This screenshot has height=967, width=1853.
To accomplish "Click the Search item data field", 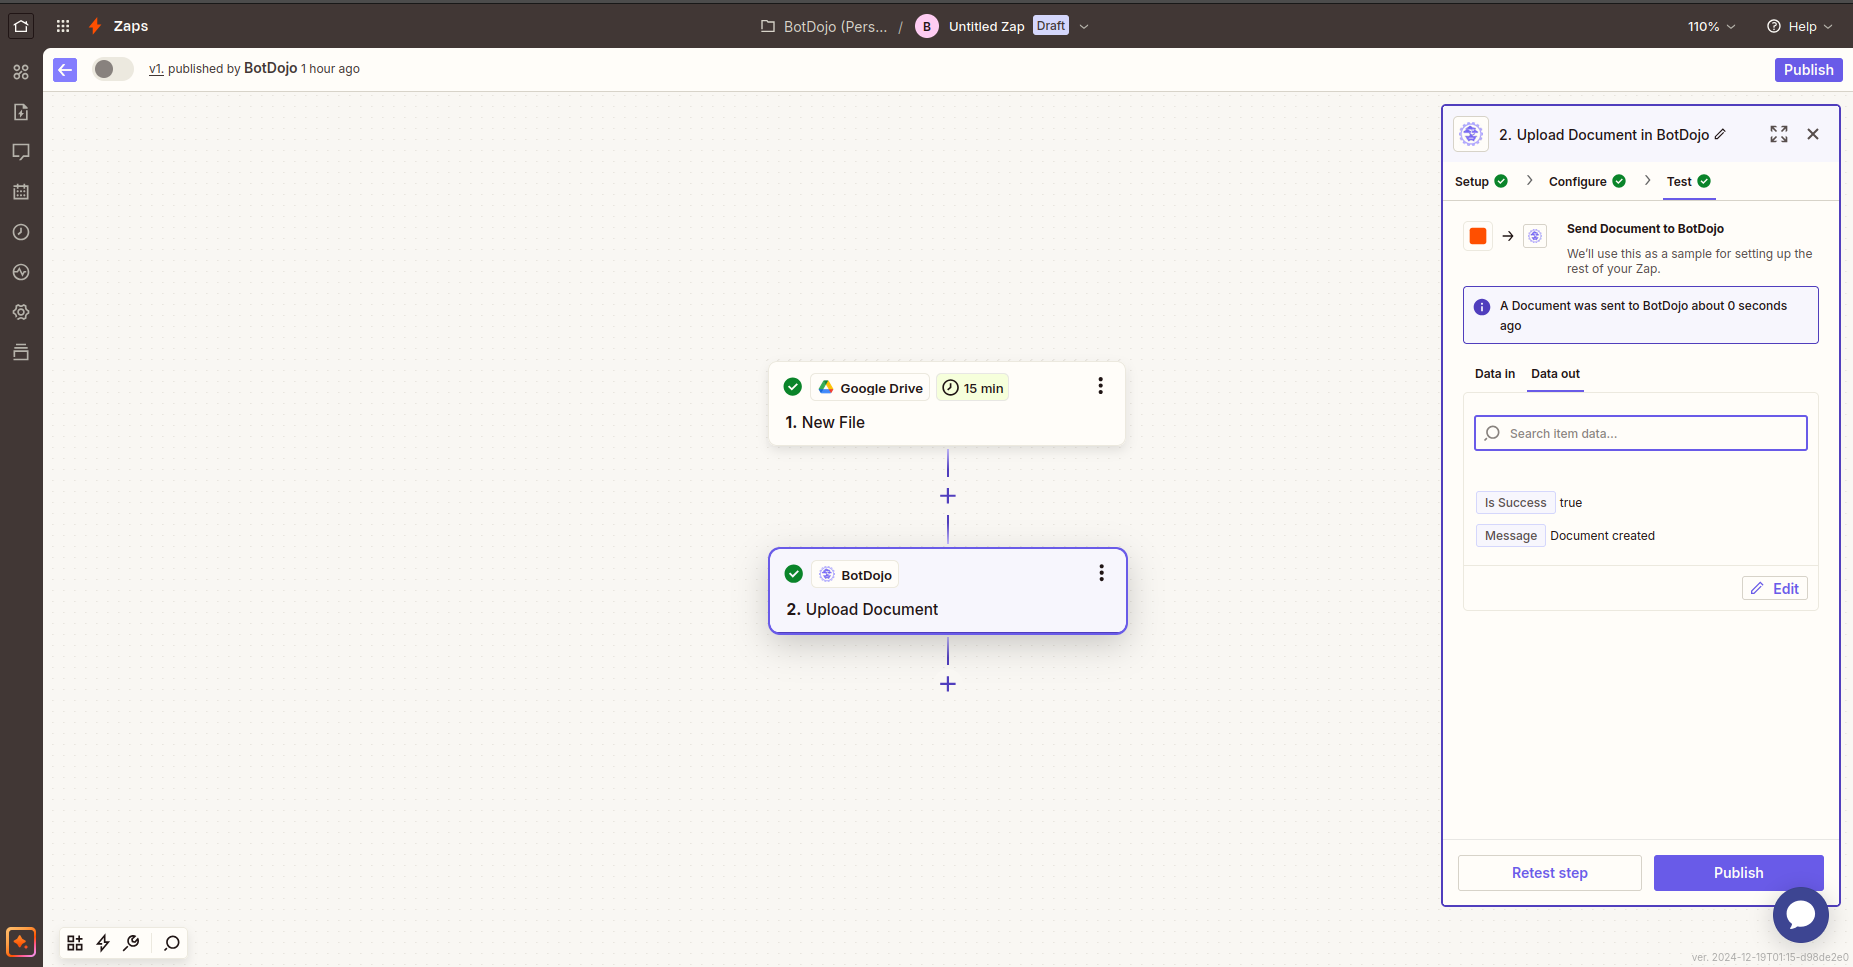I will pyautogui.click(x=1640, y=433).
